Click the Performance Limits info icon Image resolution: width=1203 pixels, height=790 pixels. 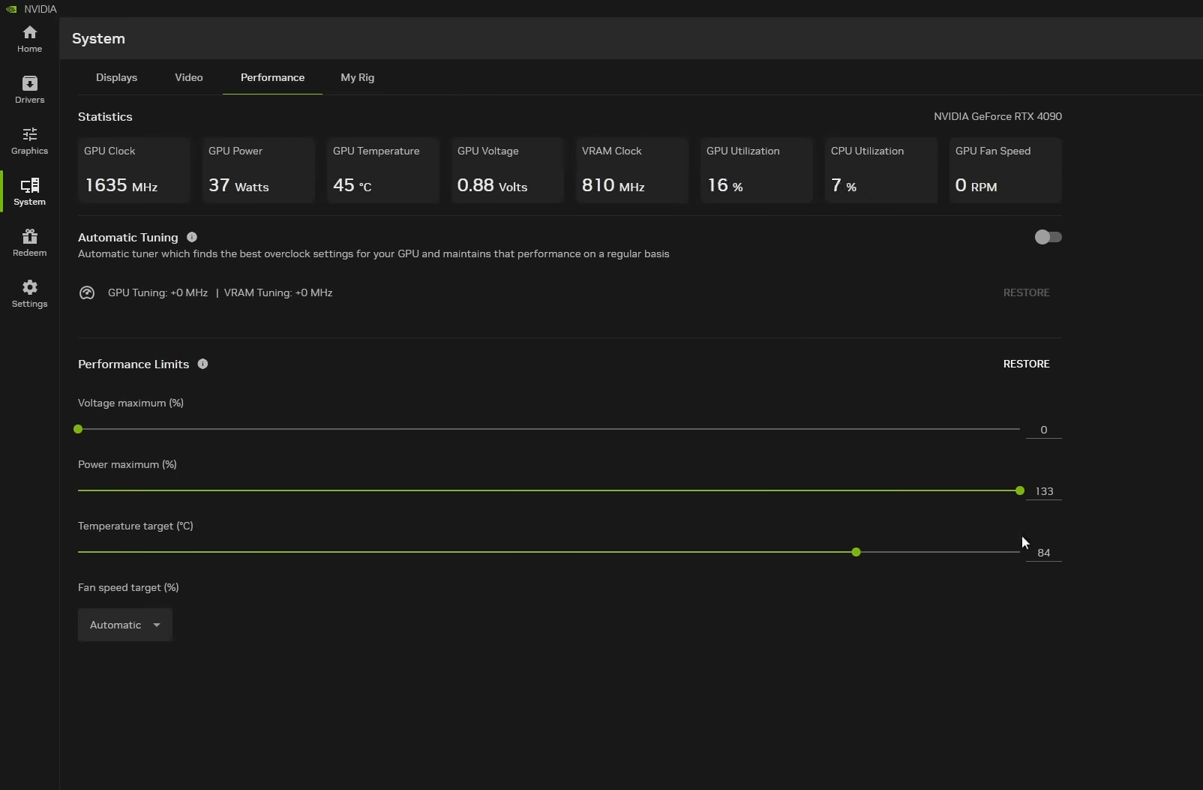coord(203,364)
